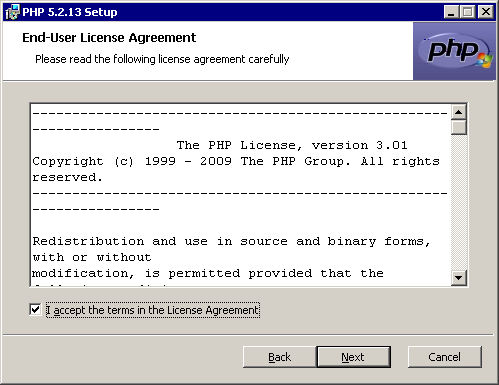The height and width of the screenshot is (385, 499).
Task: Maximize the PHP Setup window
Action: click(x=468, y=12)
